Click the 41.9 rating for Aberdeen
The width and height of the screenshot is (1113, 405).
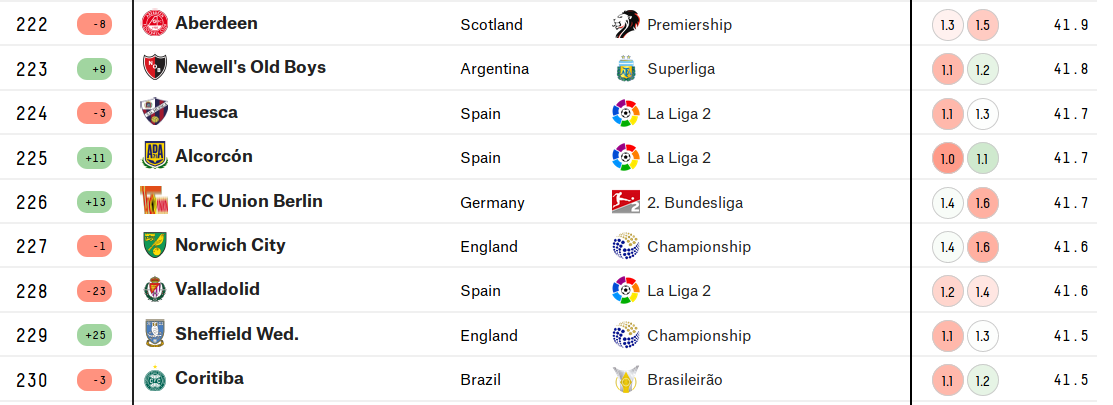pos(1071,25)
